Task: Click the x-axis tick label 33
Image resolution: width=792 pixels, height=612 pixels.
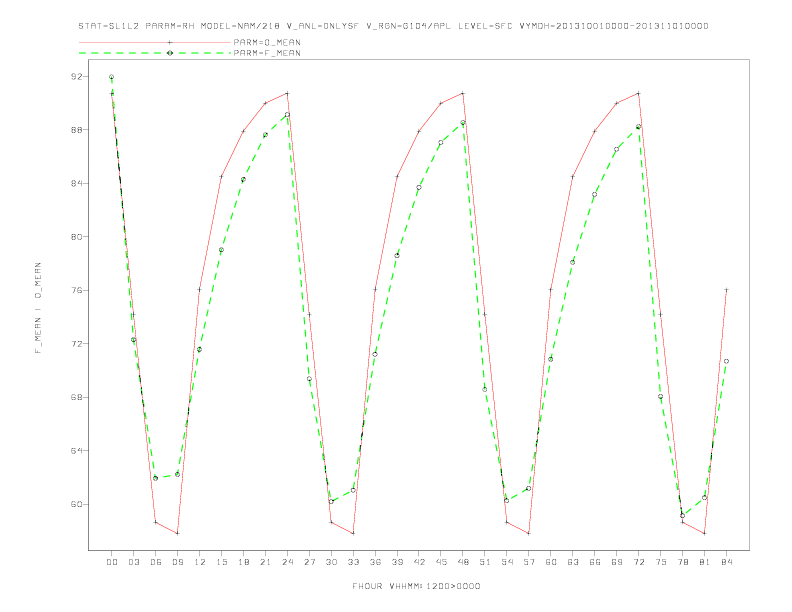Action: pyautogui.click(x=353, y=562)
